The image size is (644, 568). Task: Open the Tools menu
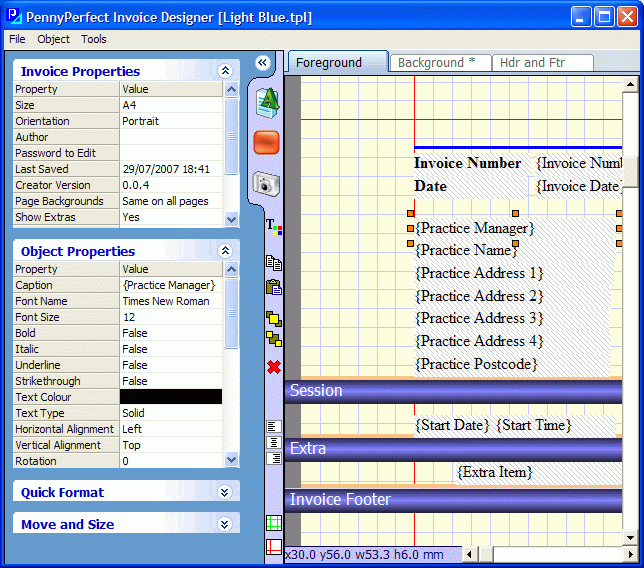pyautogui.click(x=94, y=39)
